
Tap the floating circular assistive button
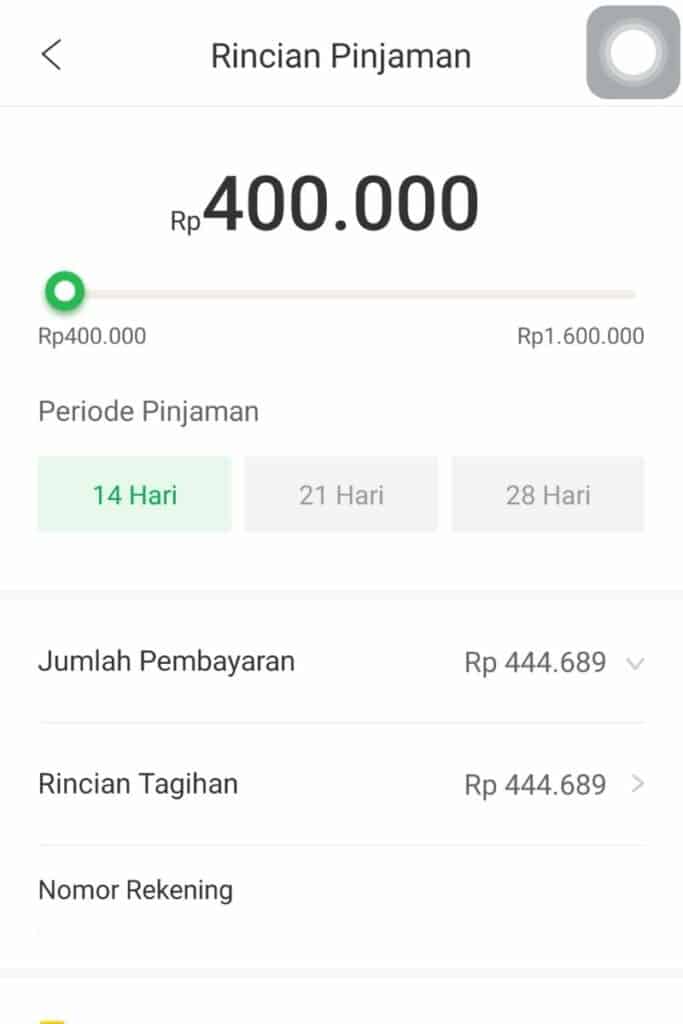pyautogui.click(x=633, y=54)
